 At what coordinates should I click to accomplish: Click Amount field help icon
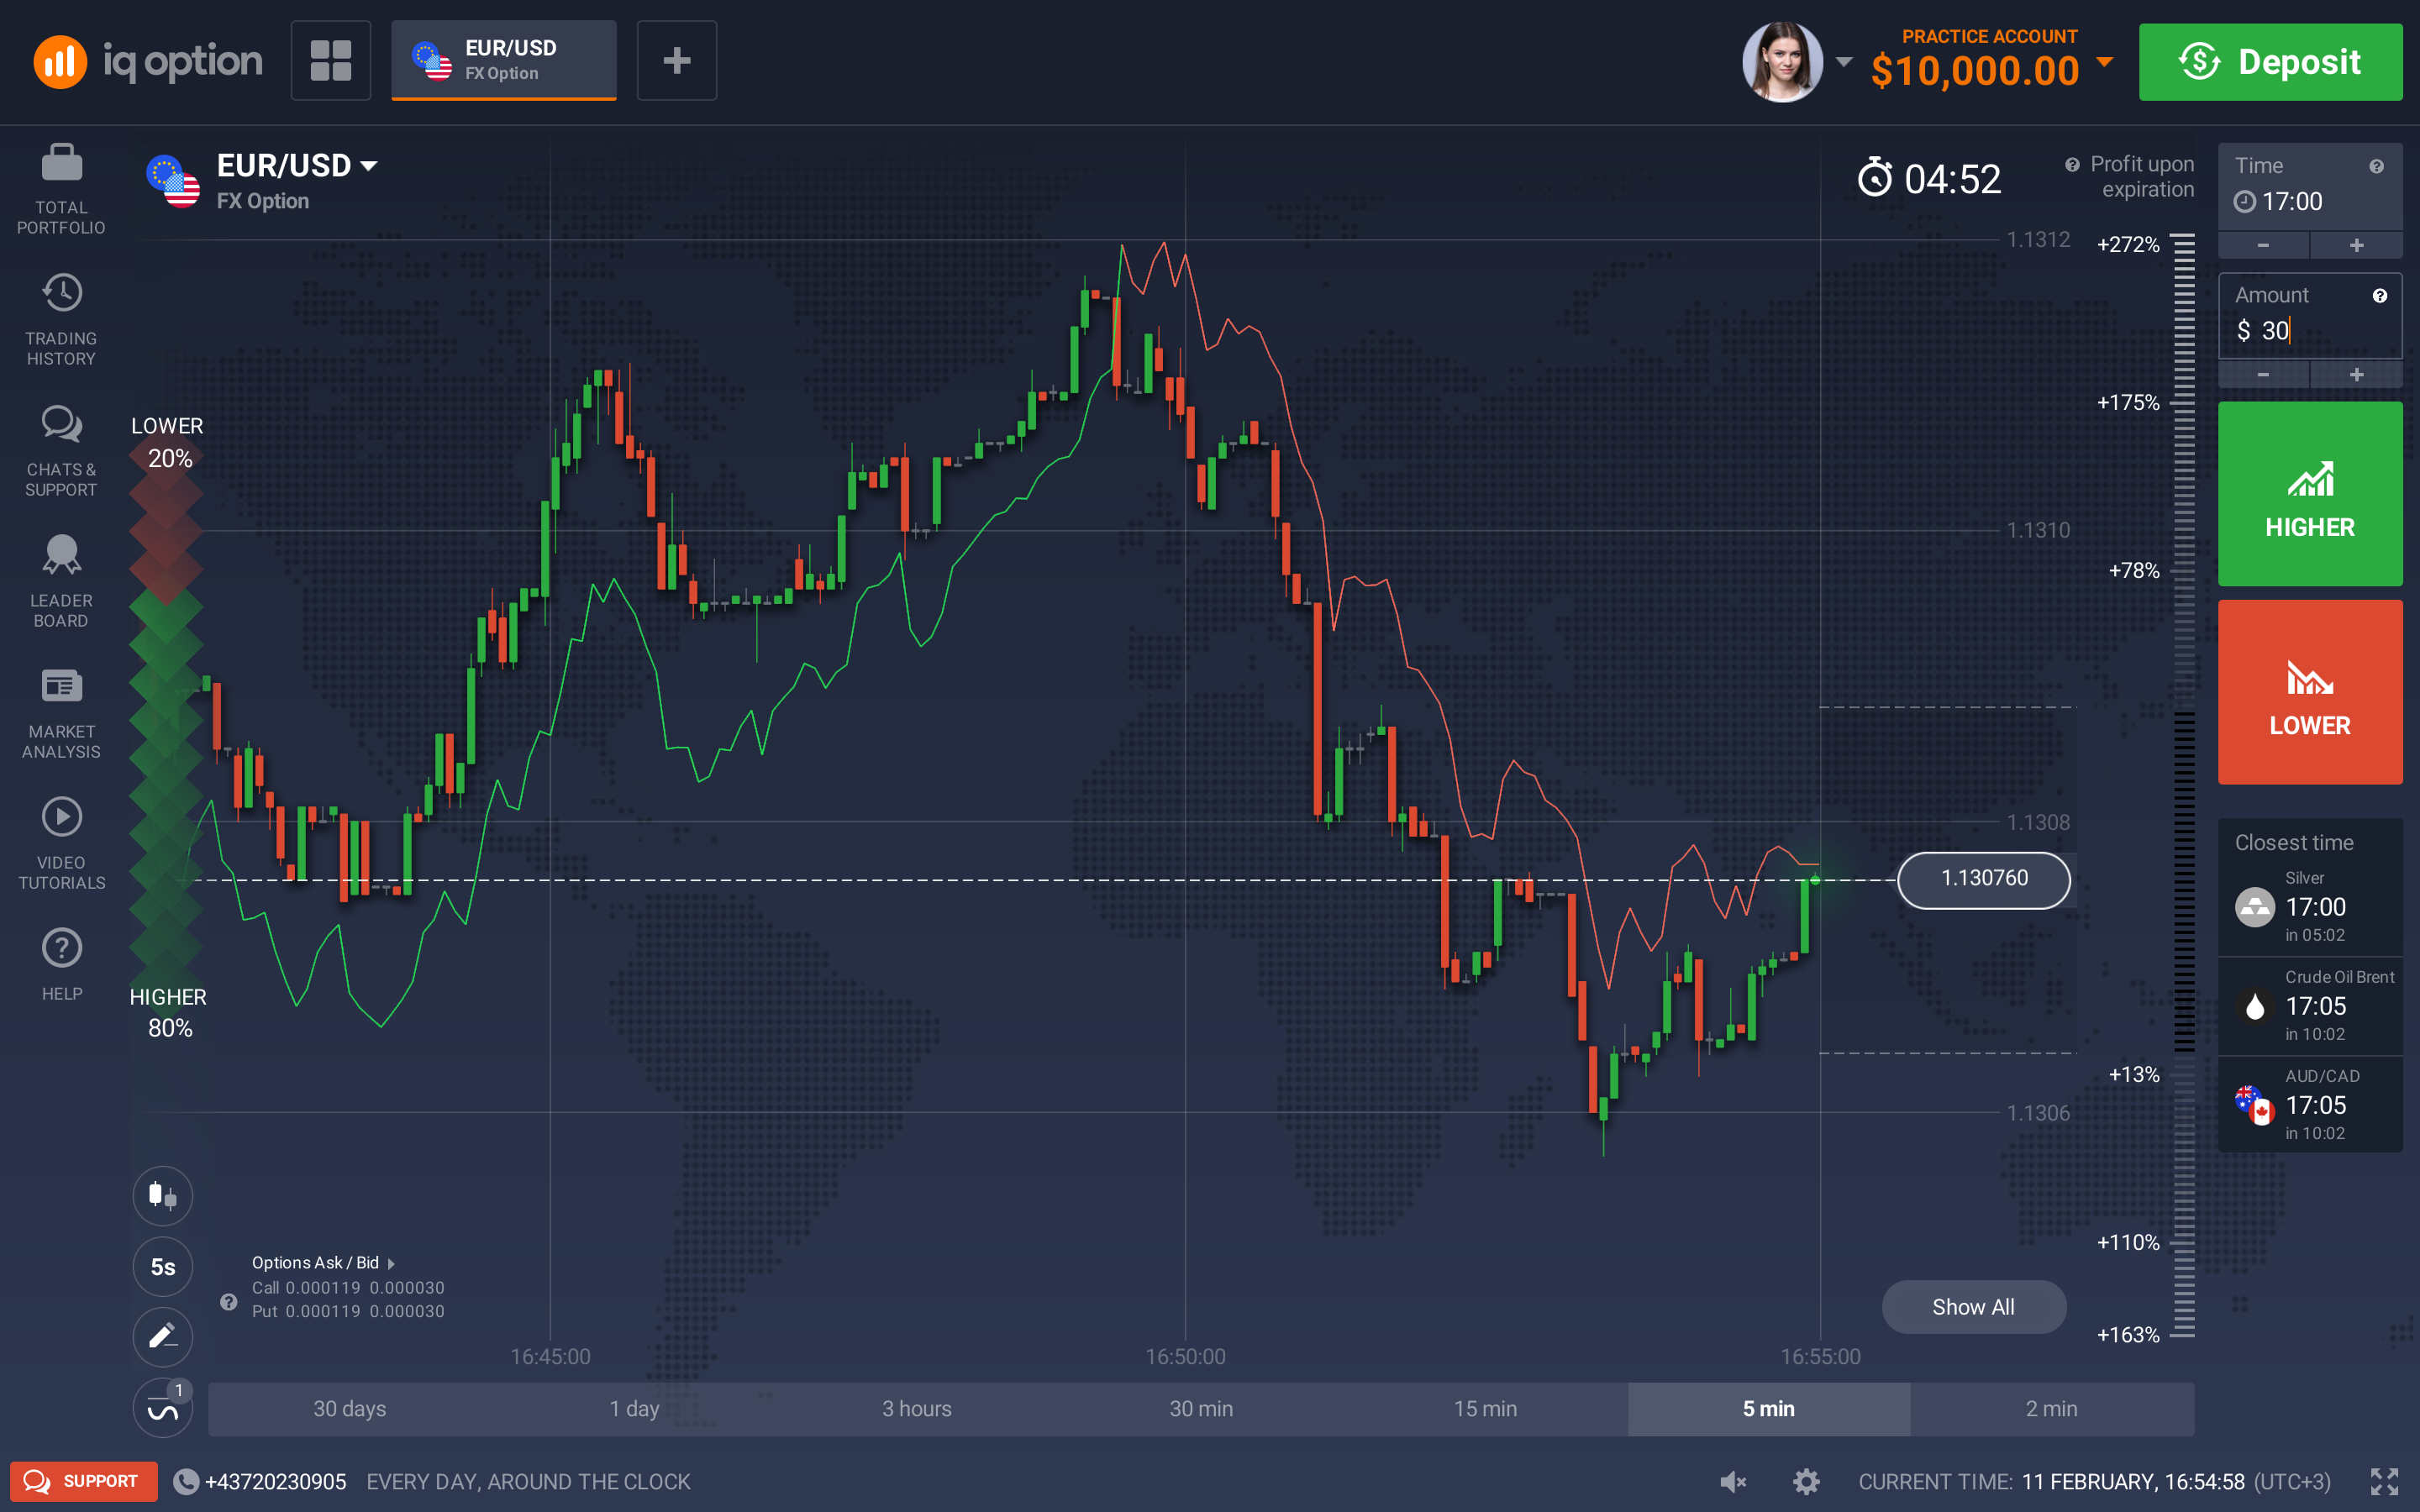click(x=2380, y=296)
